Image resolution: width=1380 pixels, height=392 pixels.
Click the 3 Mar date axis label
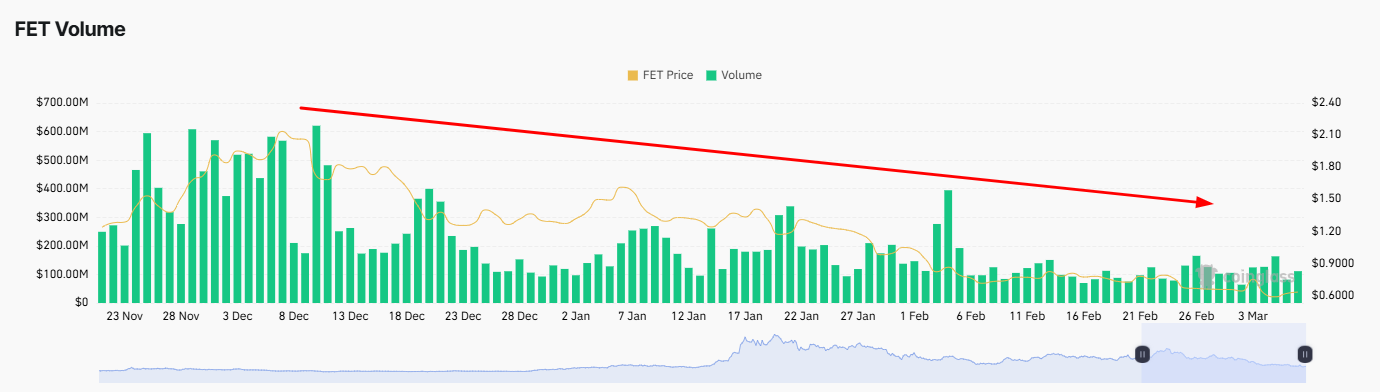(1252, 316)
